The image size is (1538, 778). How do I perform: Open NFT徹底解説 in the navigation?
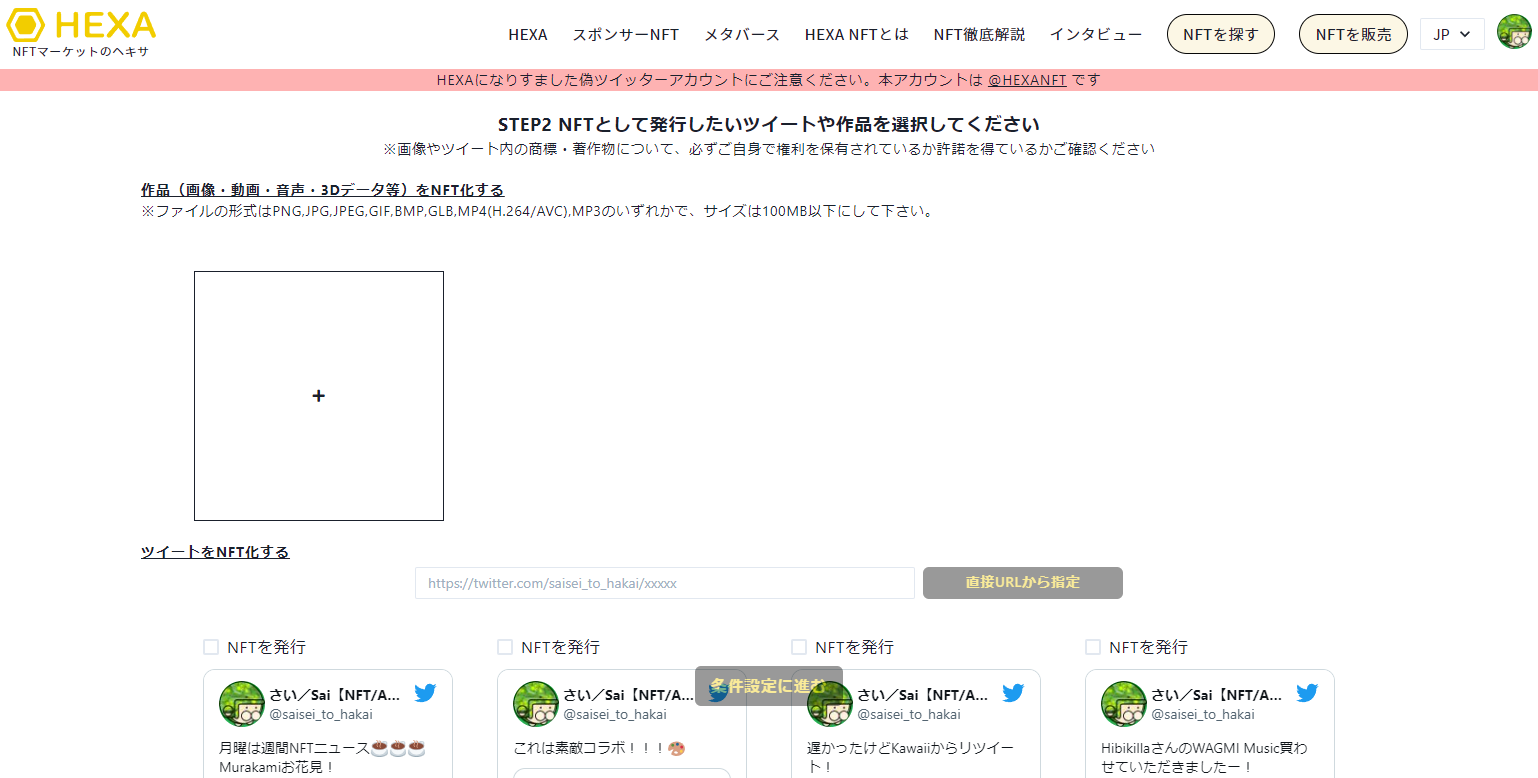coord(979,34)
